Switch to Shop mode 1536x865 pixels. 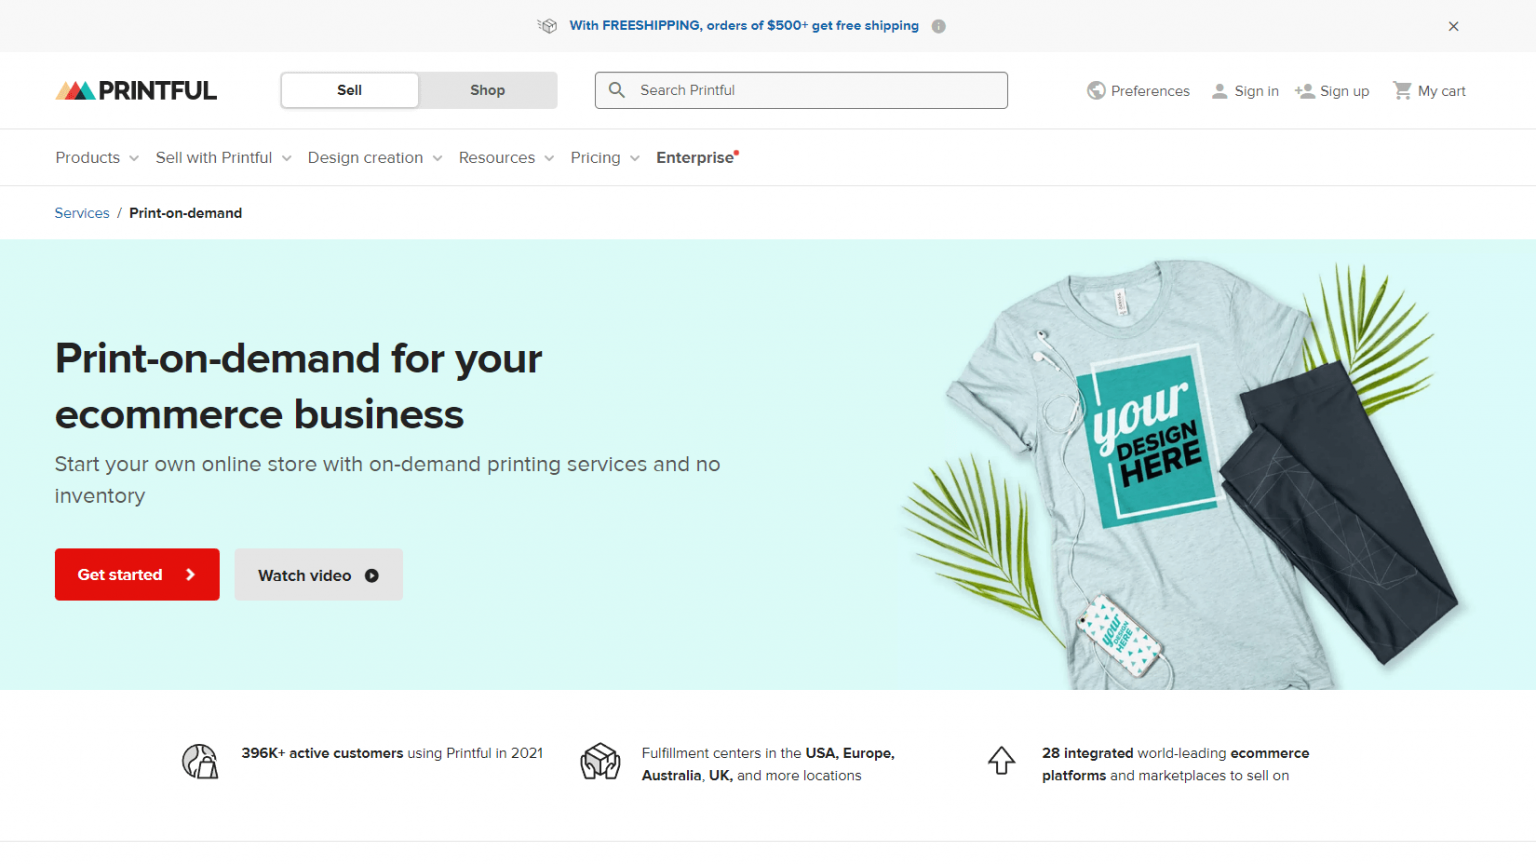pyautogui.click(x=487, y=90)
